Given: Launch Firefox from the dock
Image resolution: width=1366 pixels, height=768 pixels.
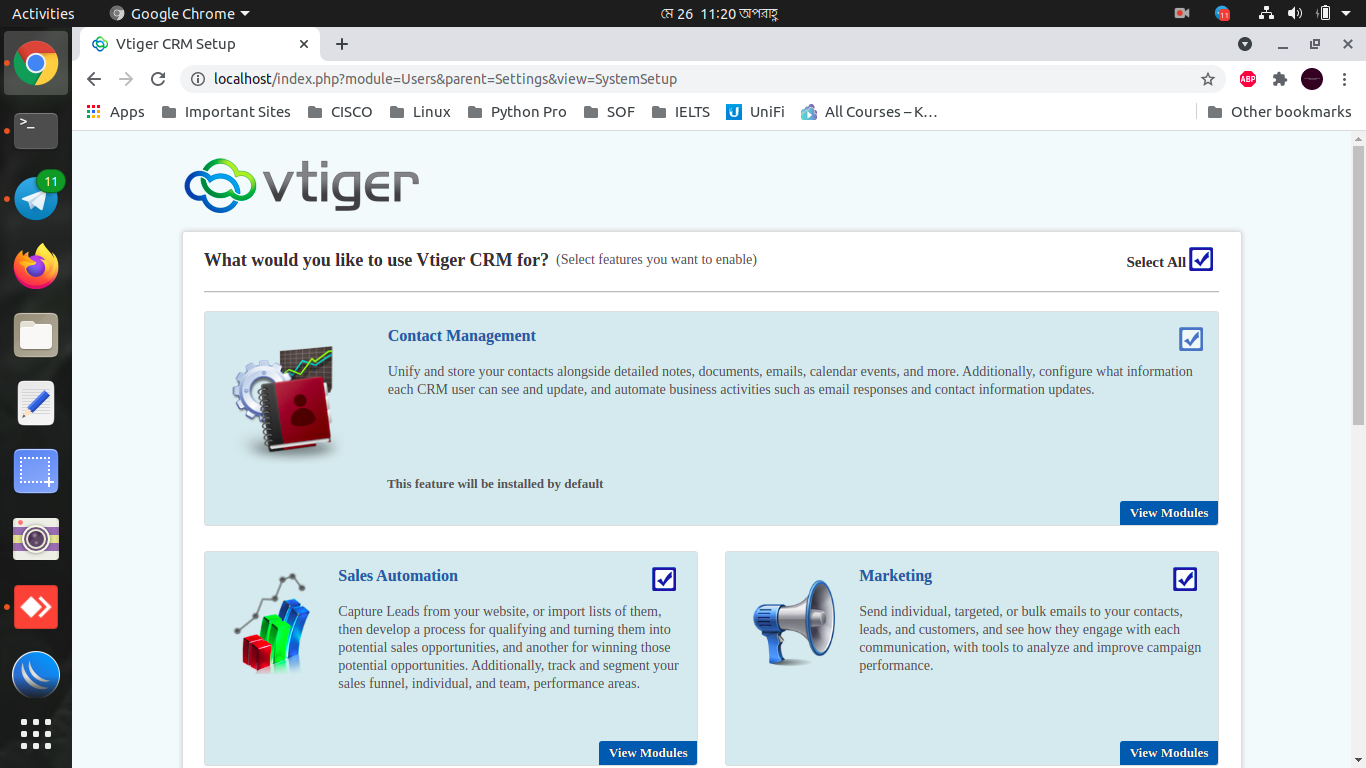Looking at the screenshot, I should tap(35, 267).
